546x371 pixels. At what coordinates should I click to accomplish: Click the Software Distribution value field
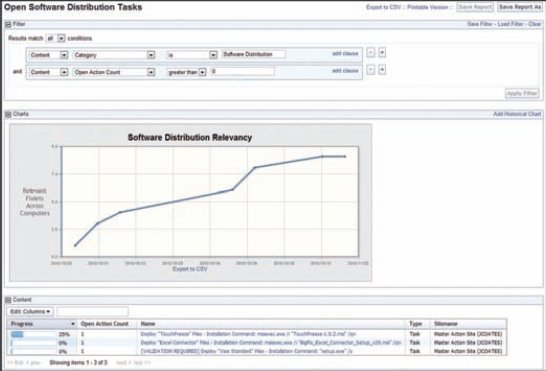(x=254, y=54)
